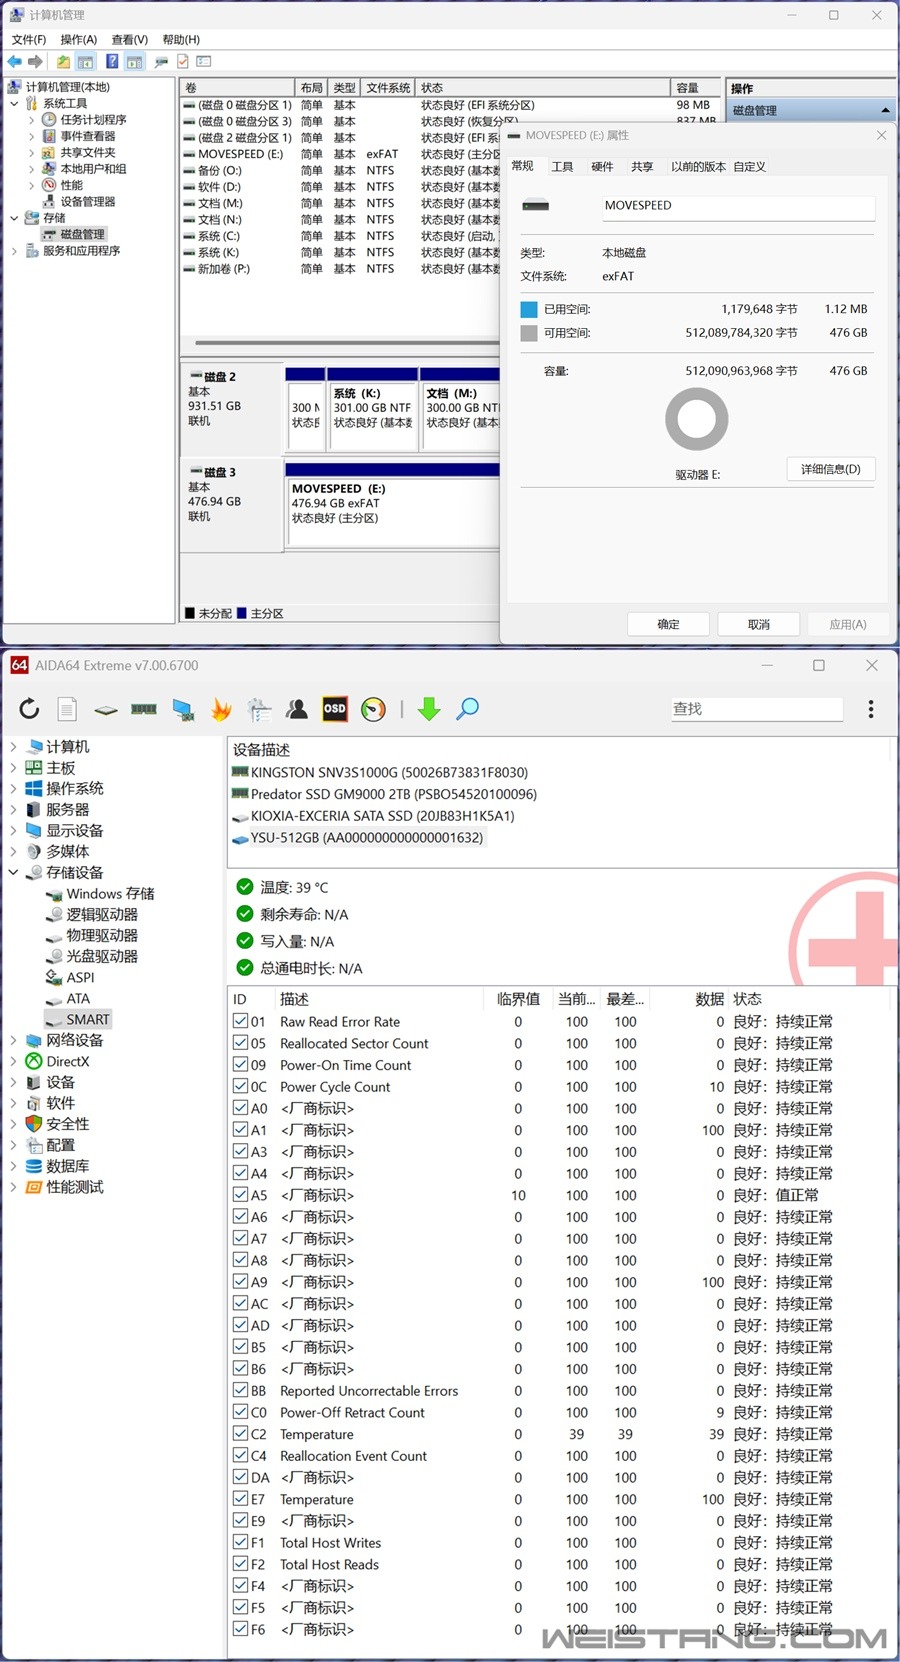
Task: Open the AIDA64 OSD panel icon
Action: tap(335, 709)
